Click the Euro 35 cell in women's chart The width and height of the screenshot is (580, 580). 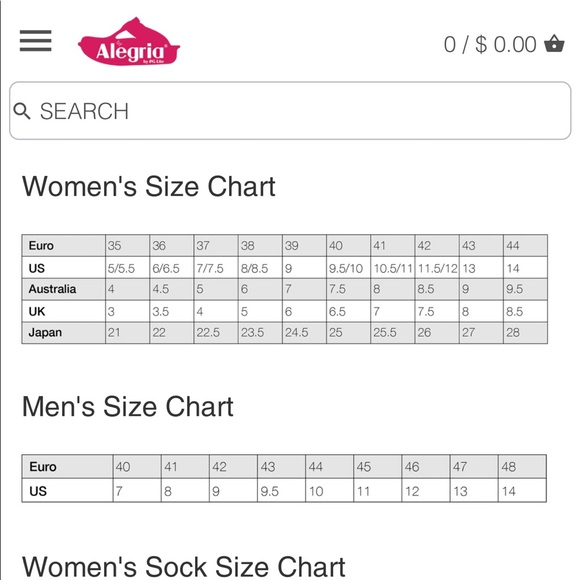tap(128, 246)
